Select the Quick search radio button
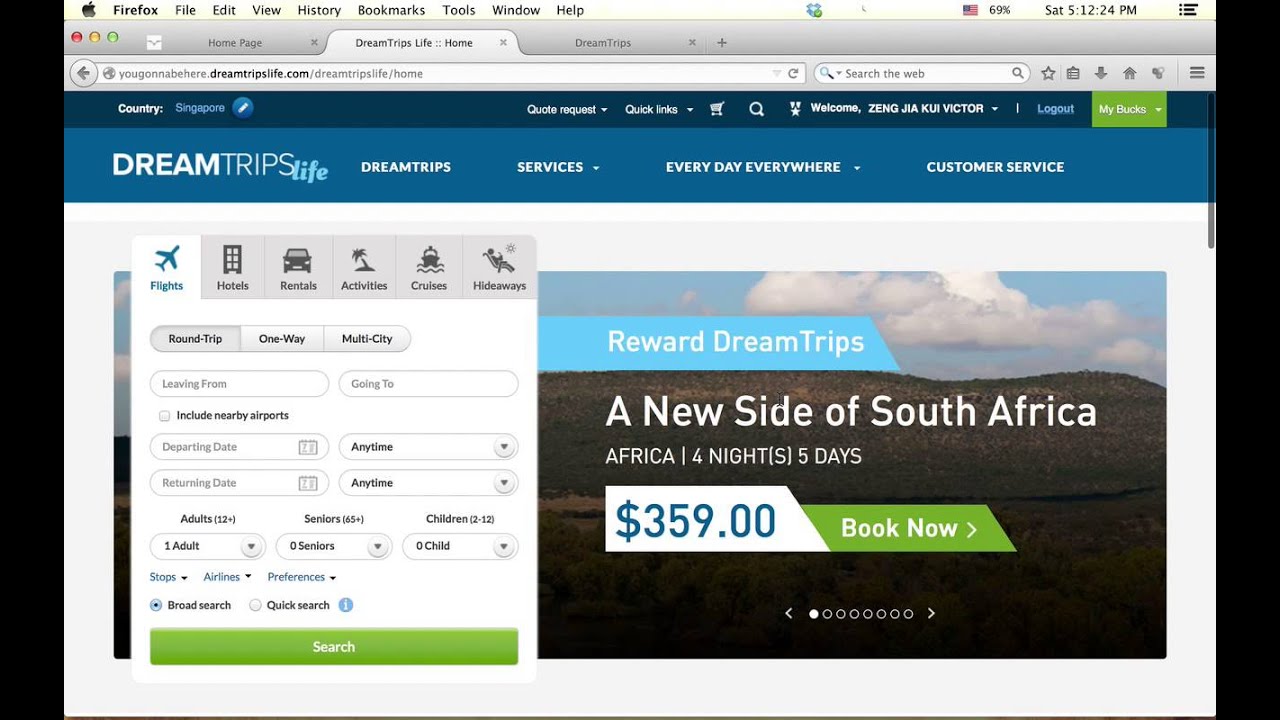The width and height of the screenshot is (1280, 720). click(255, 605)
